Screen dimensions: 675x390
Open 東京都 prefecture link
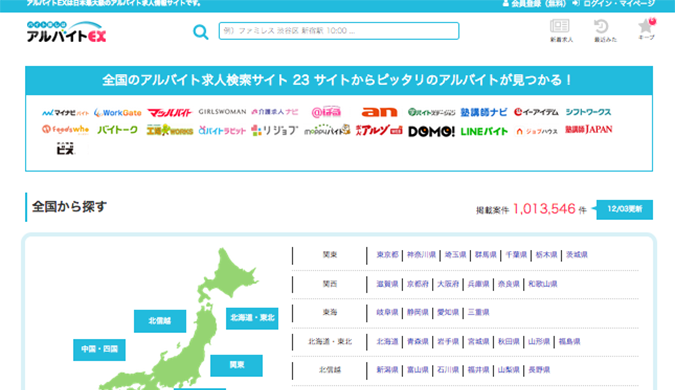click(387, 255)
